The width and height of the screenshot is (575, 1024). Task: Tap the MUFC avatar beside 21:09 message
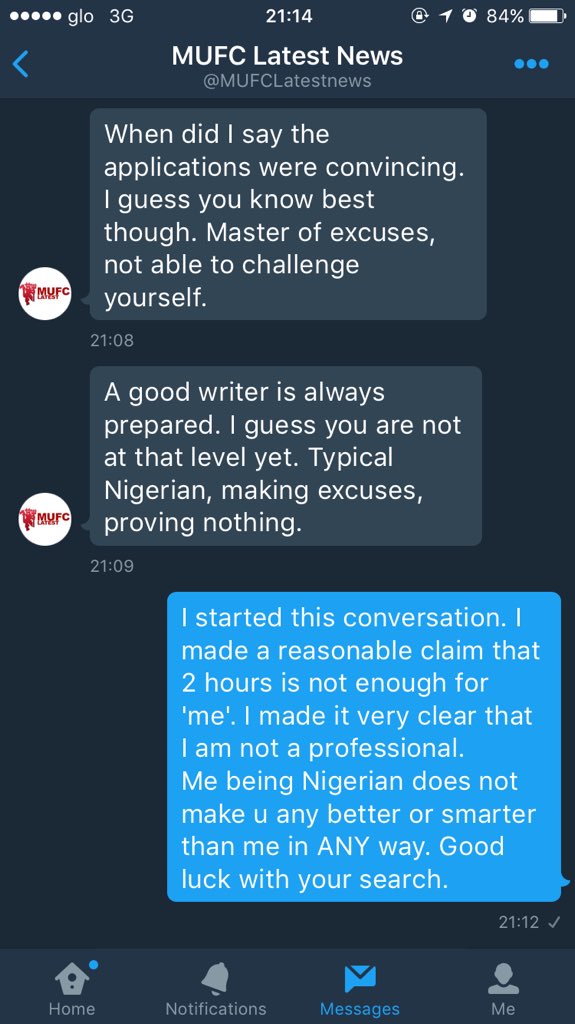(x=44, y=519)
